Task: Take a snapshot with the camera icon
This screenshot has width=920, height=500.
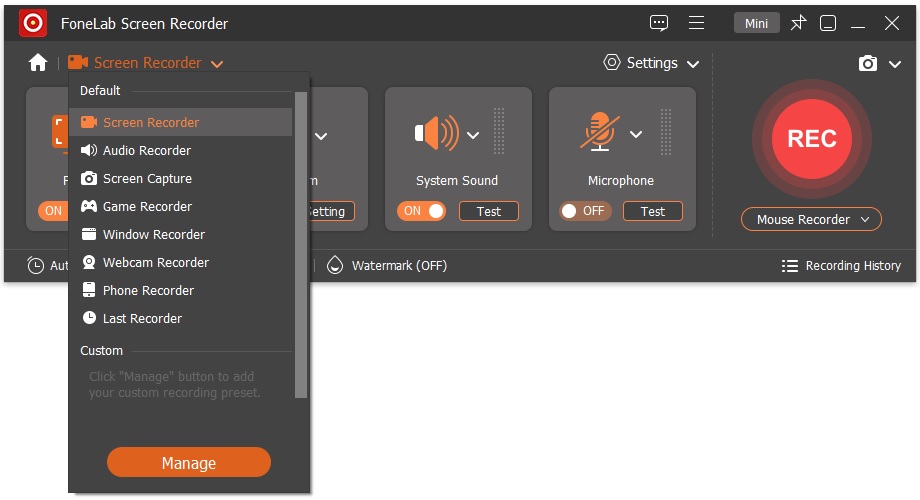Action: pyautogui.click(x=868, y=63)
